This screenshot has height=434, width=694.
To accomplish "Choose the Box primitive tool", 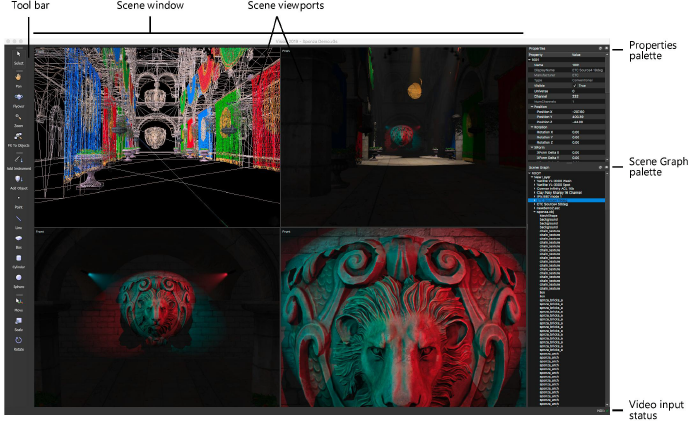I will click(x=19, y=241).
